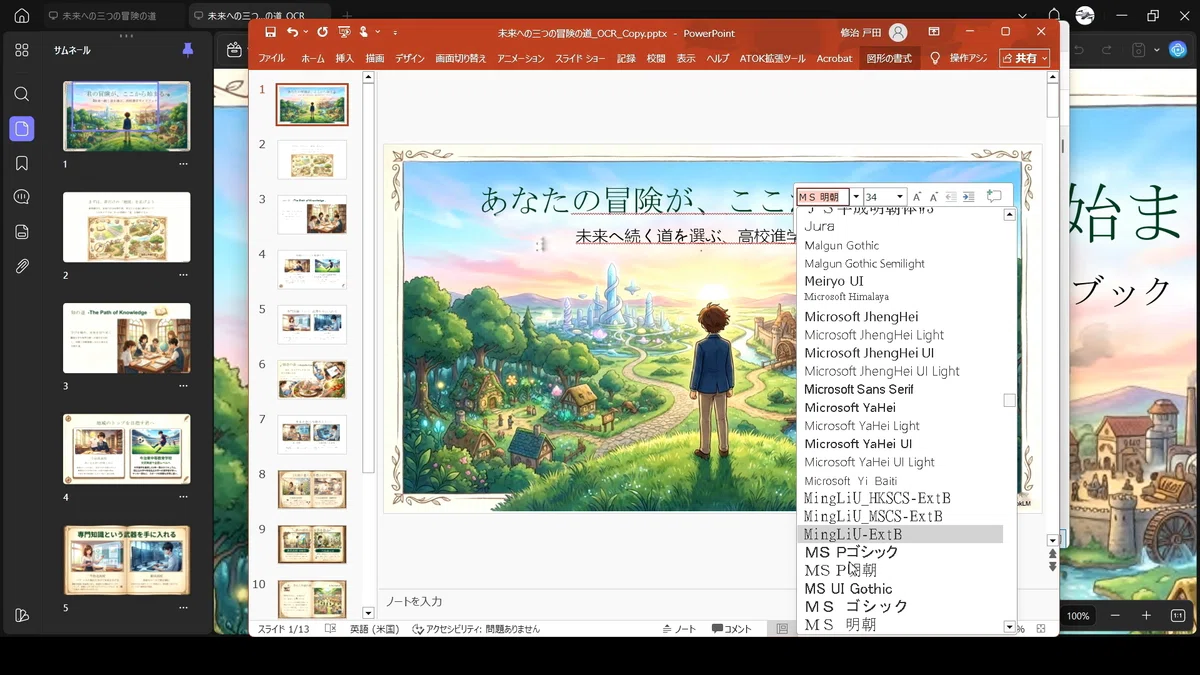Check accessibility status icon in status bar
The width and height of the screenshot is (1200, 675).
417,629
